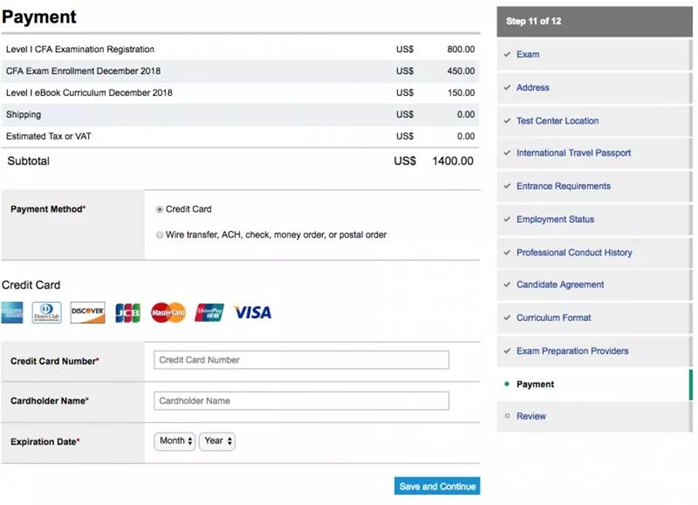Click the VISA card logo
The image size is (698, 505).
click(x=252, y=313)
